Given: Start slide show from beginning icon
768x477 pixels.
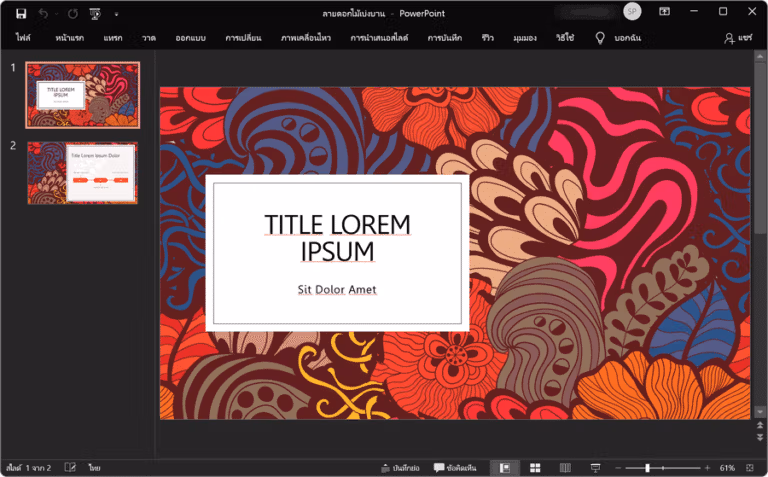Looking at the screenshot, I should click(x=95, y=14).
